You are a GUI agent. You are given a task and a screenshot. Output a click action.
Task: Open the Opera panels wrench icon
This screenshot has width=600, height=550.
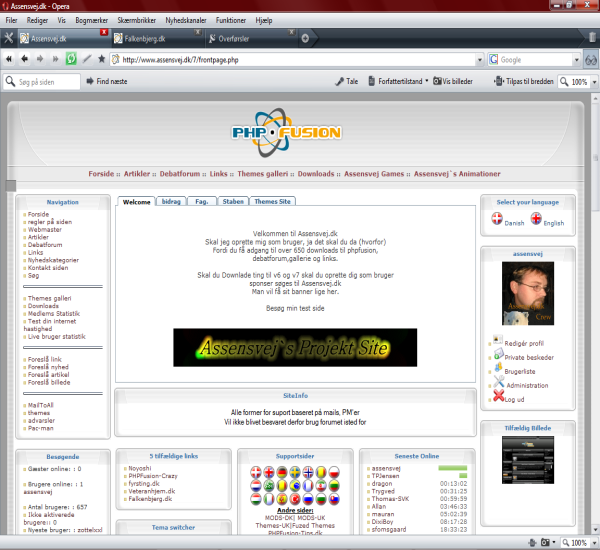point(8,38)
